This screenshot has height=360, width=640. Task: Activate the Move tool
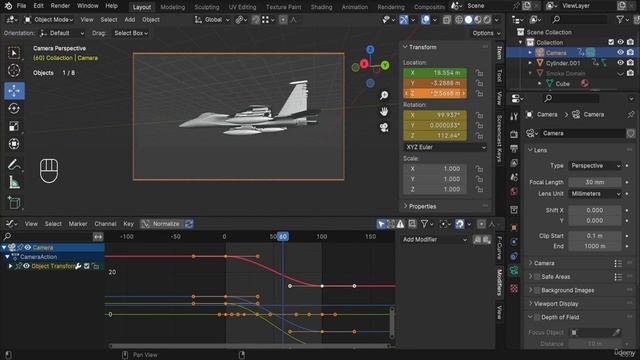pyautogui.click(x=14, y=91)
